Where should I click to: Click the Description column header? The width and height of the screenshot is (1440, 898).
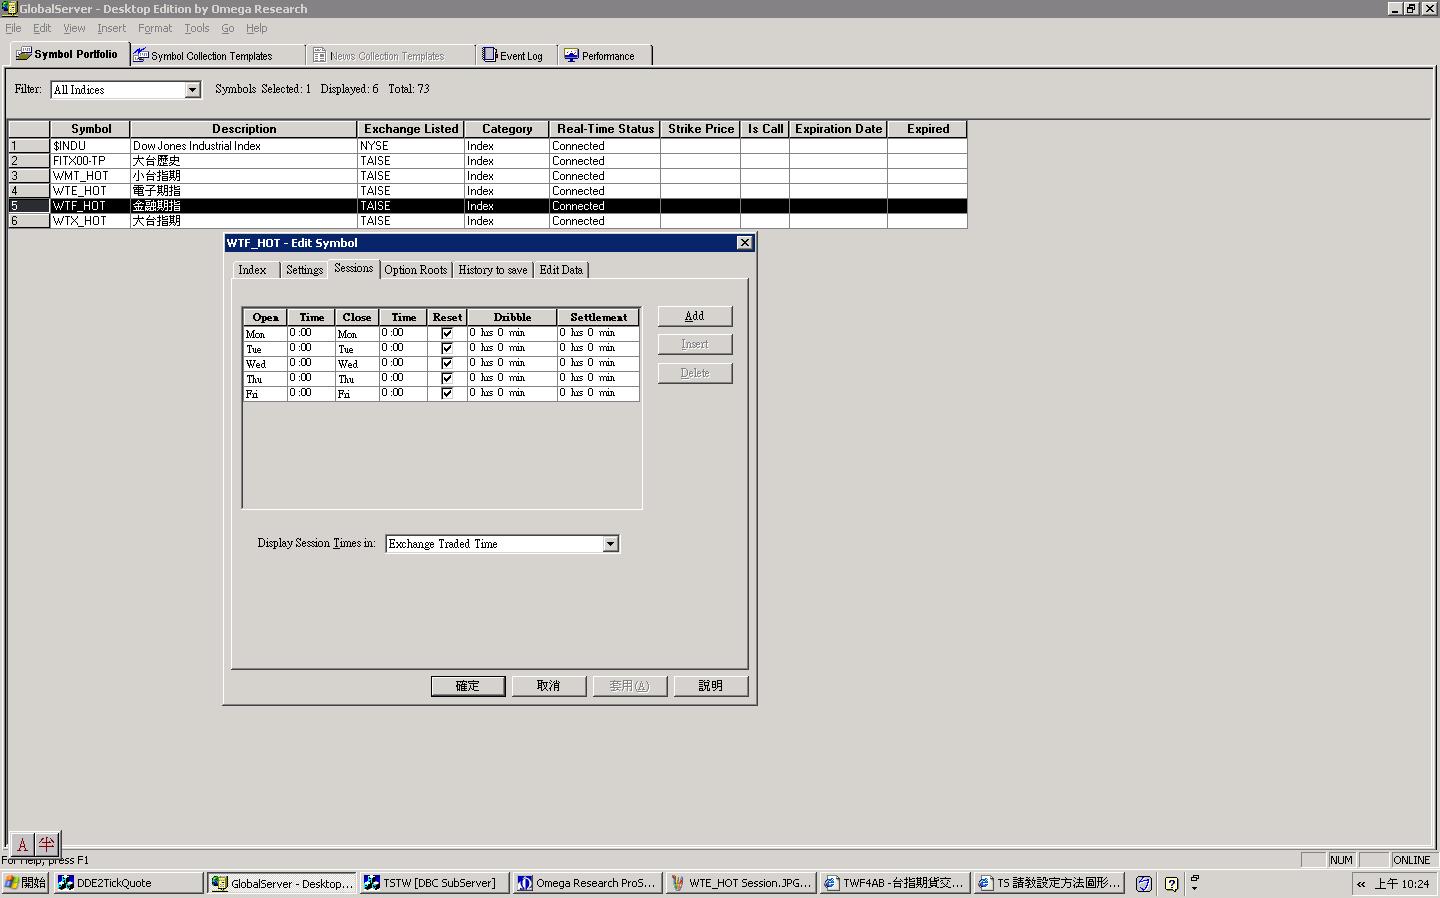coord(244,129)
